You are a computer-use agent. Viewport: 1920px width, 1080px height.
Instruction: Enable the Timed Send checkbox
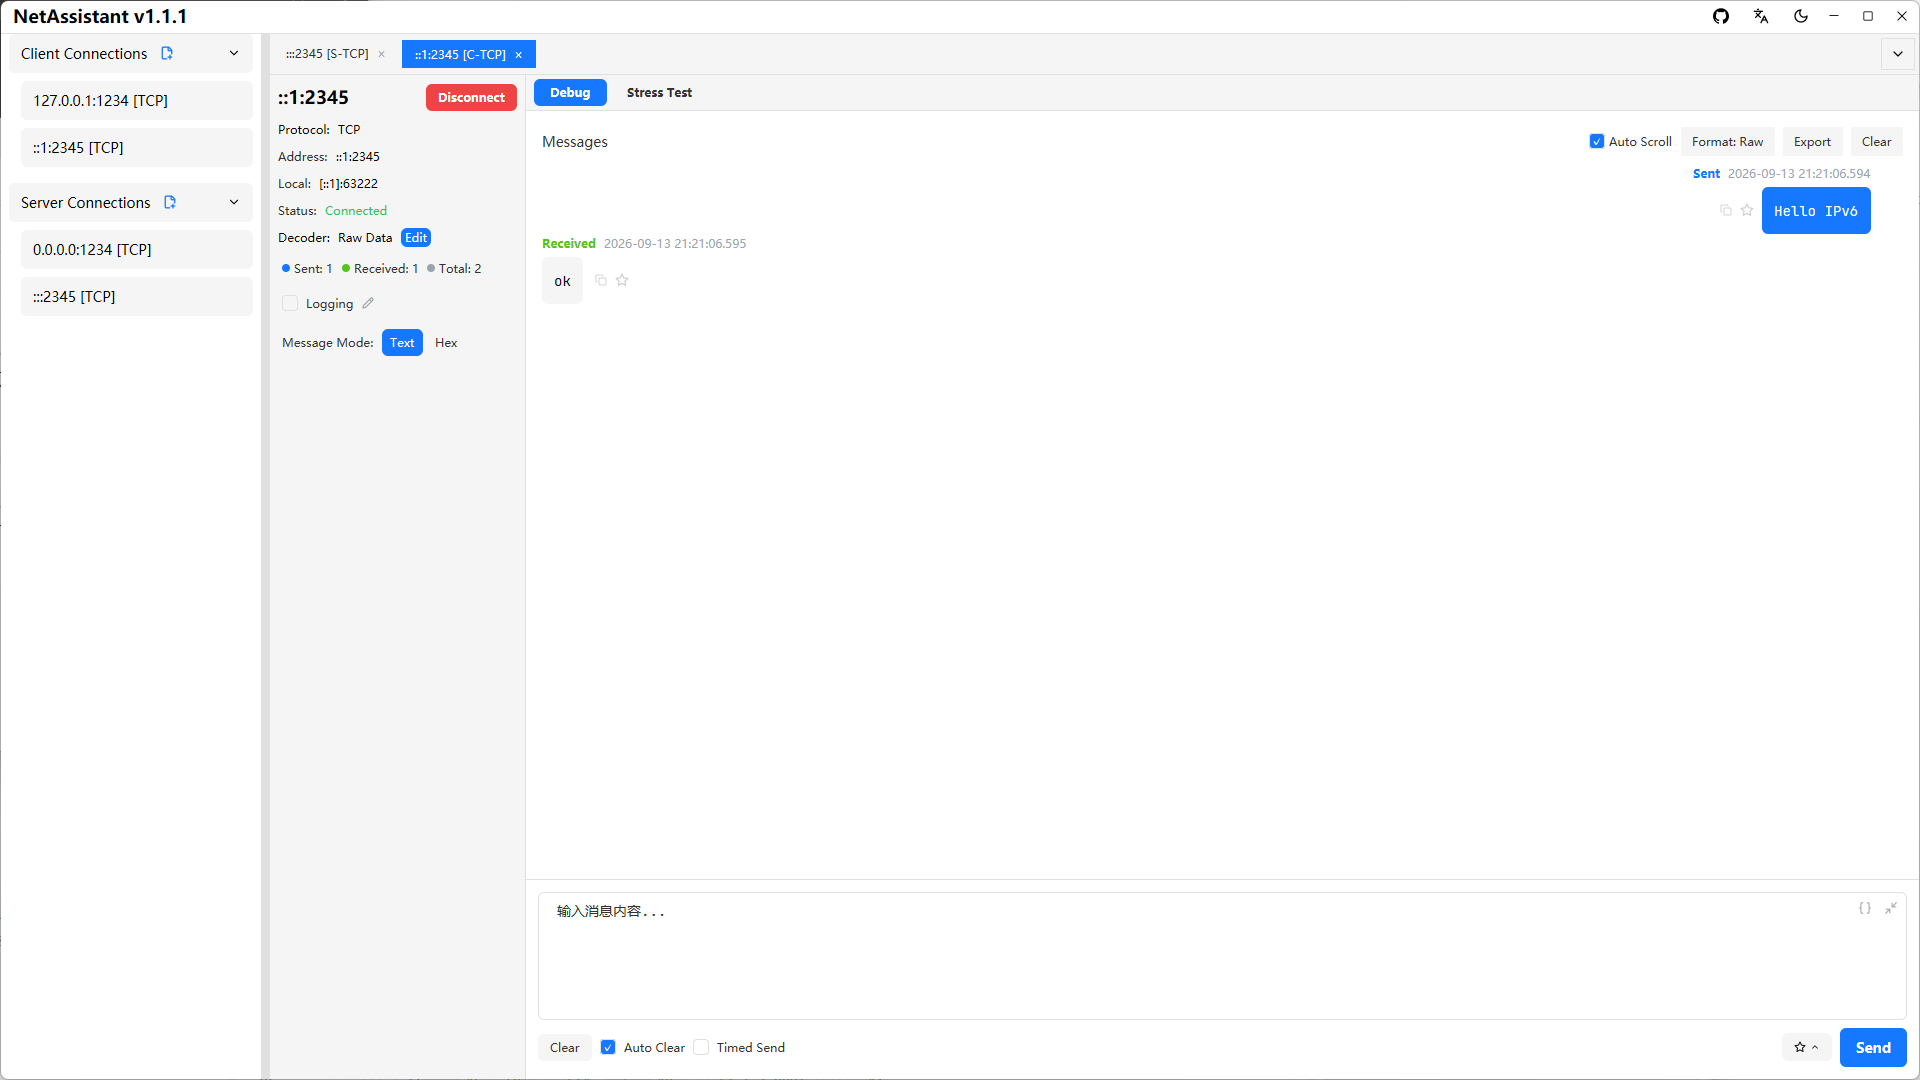(x=701, y=1047)
